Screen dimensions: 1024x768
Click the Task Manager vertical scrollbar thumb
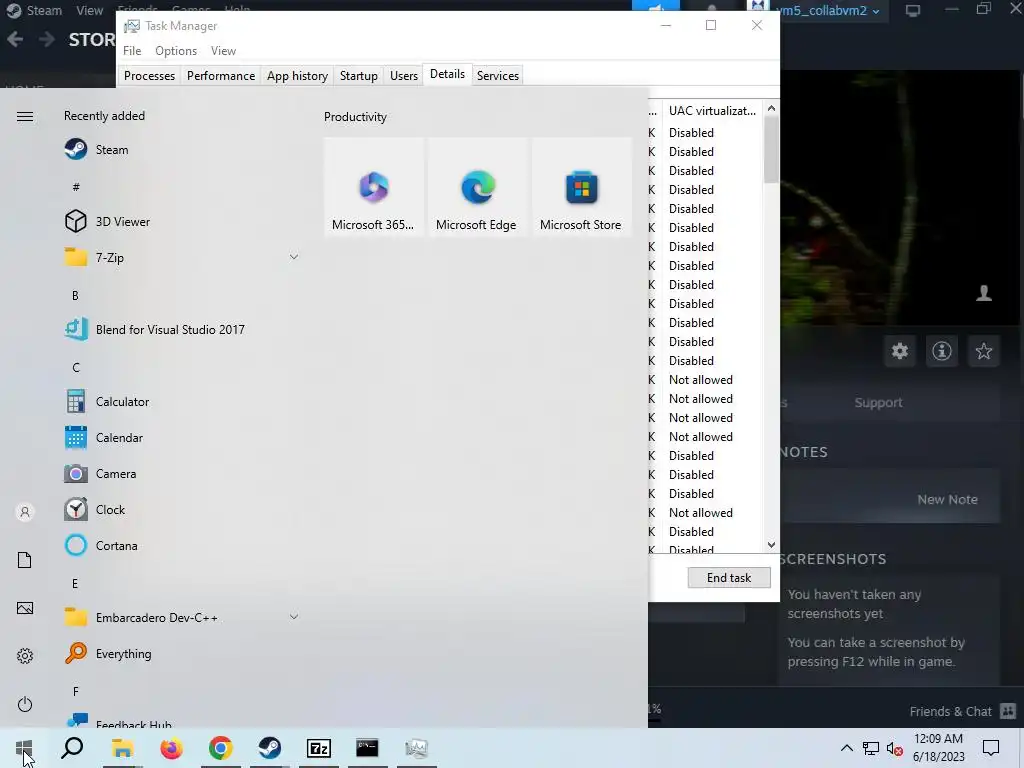[x=771, y=150]
